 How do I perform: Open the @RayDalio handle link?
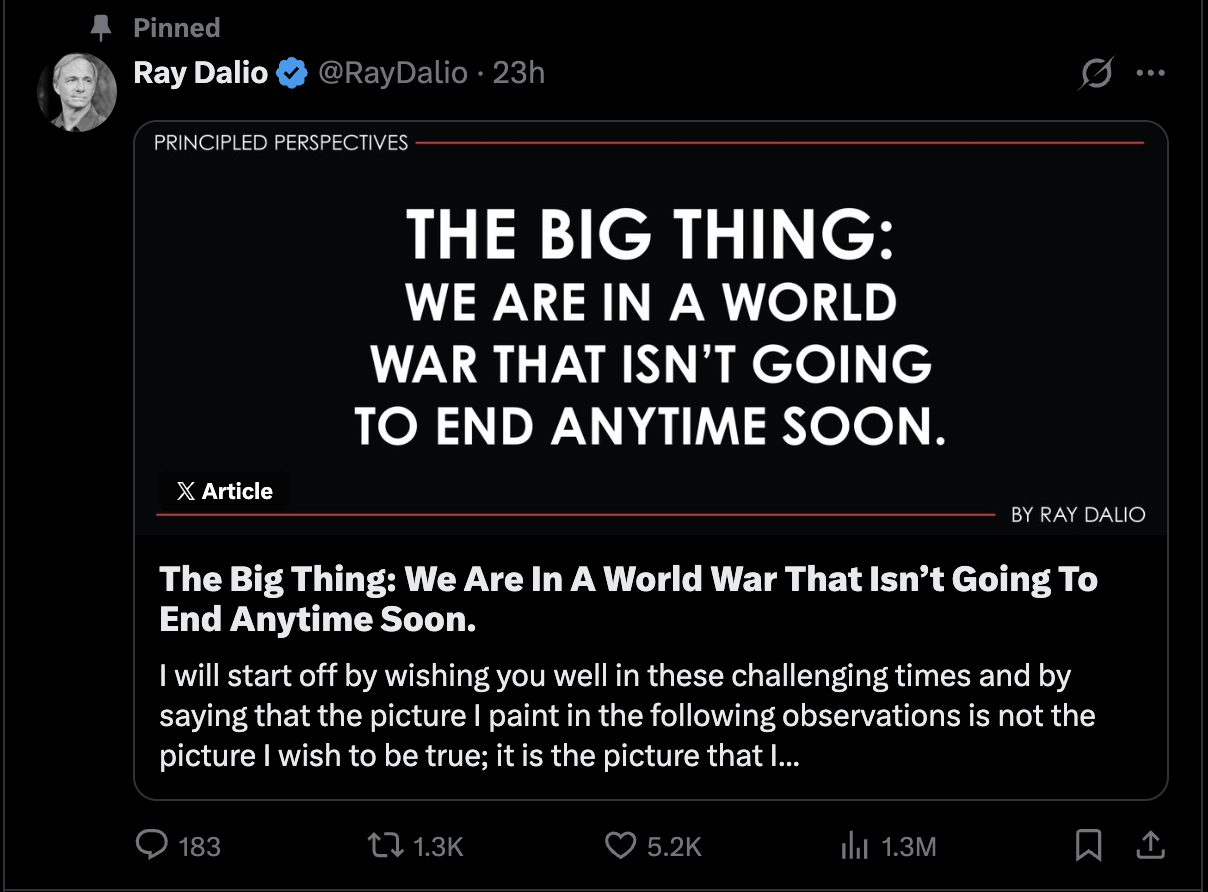pyautogui.click(x=392, y=73)
